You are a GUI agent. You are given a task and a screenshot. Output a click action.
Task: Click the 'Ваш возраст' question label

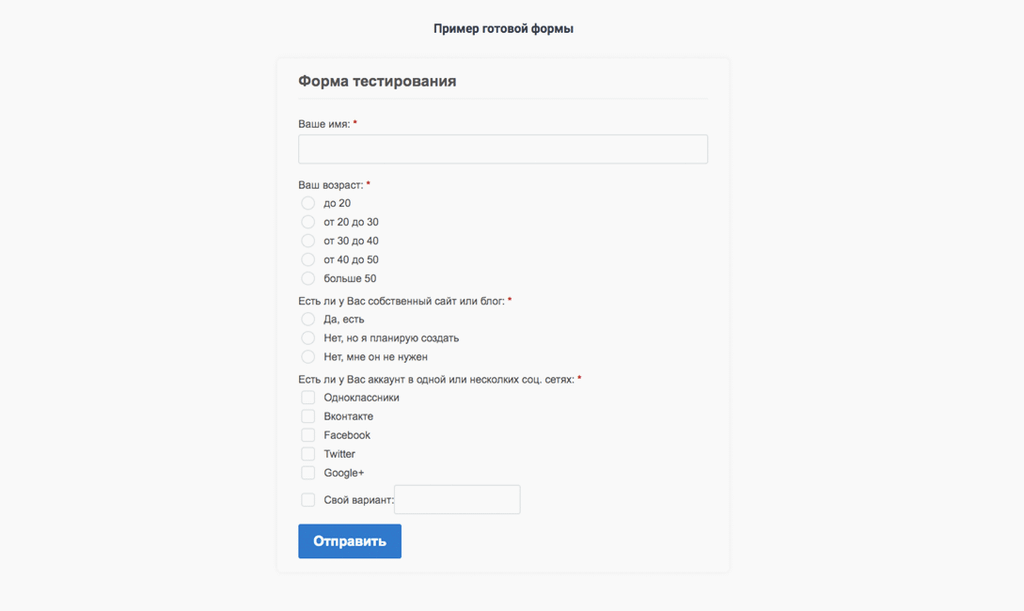331,185
